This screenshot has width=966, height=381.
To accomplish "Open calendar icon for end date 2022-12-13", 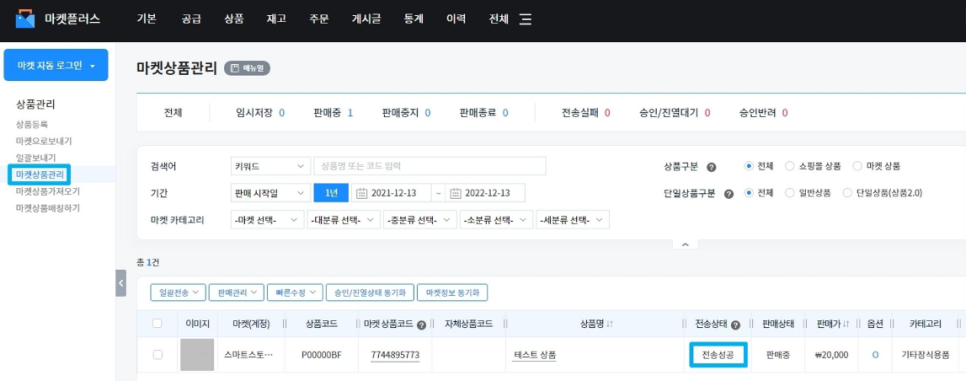I will click(x=455, y=193).
